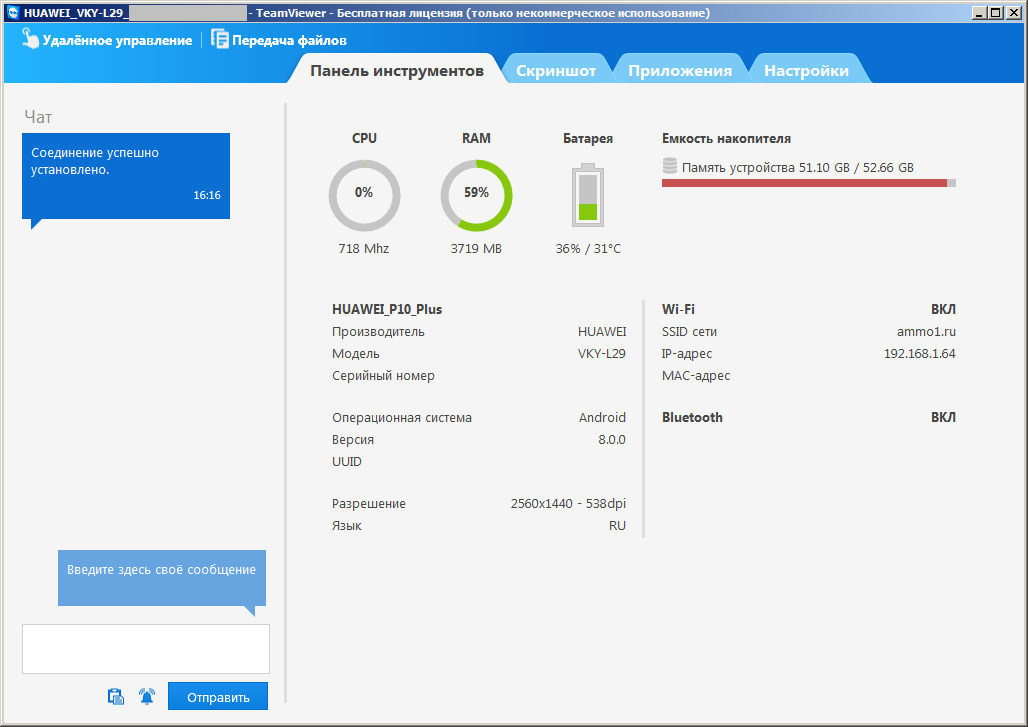Click the file transfer documents icon

[x=220, y=39]
